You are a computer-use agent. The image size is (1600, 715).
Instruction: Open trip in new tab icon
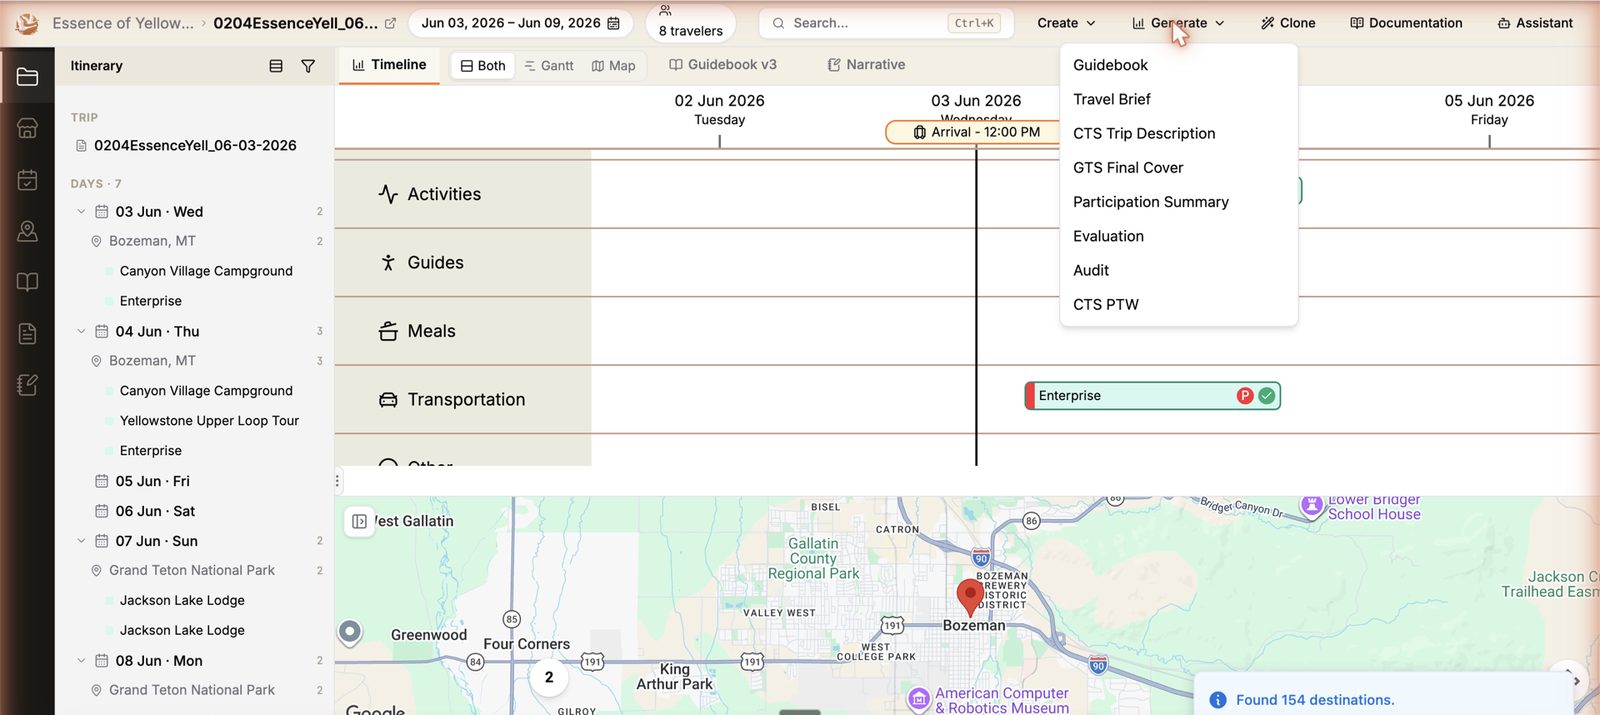[390, 23]
